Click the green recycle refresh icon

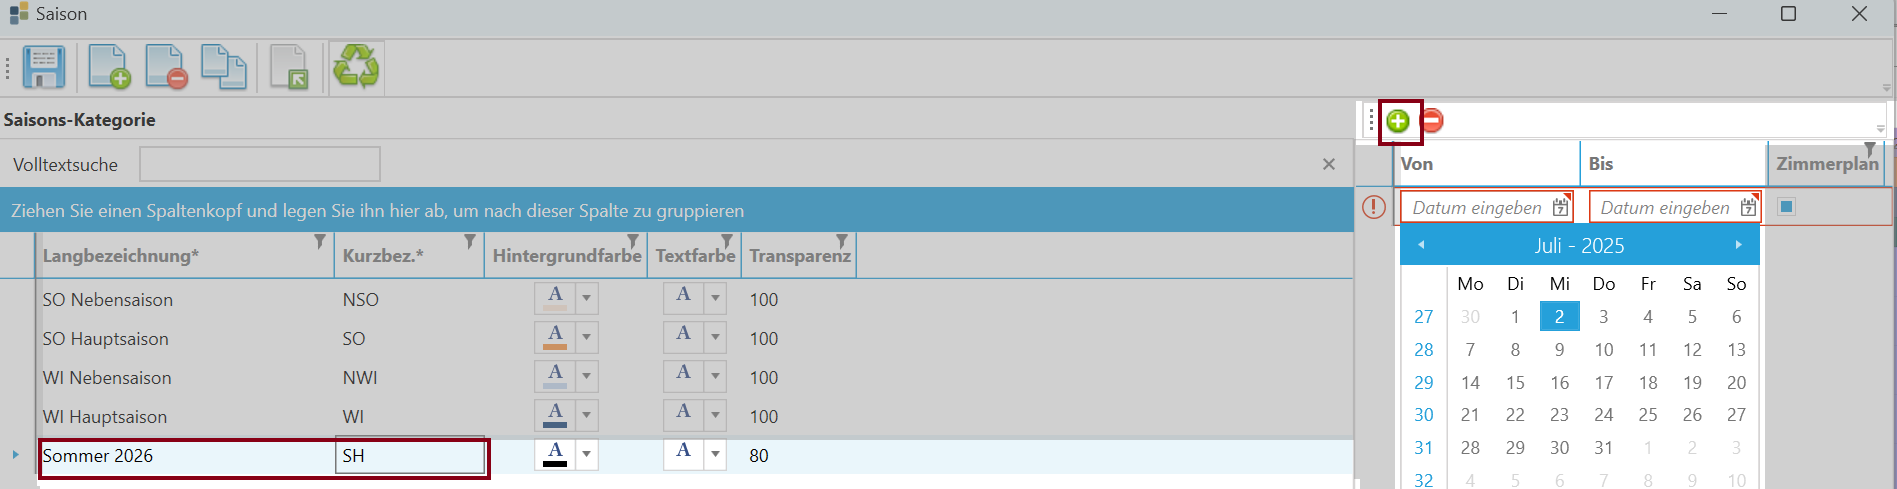pyautogui.click(x=357, y=68)
